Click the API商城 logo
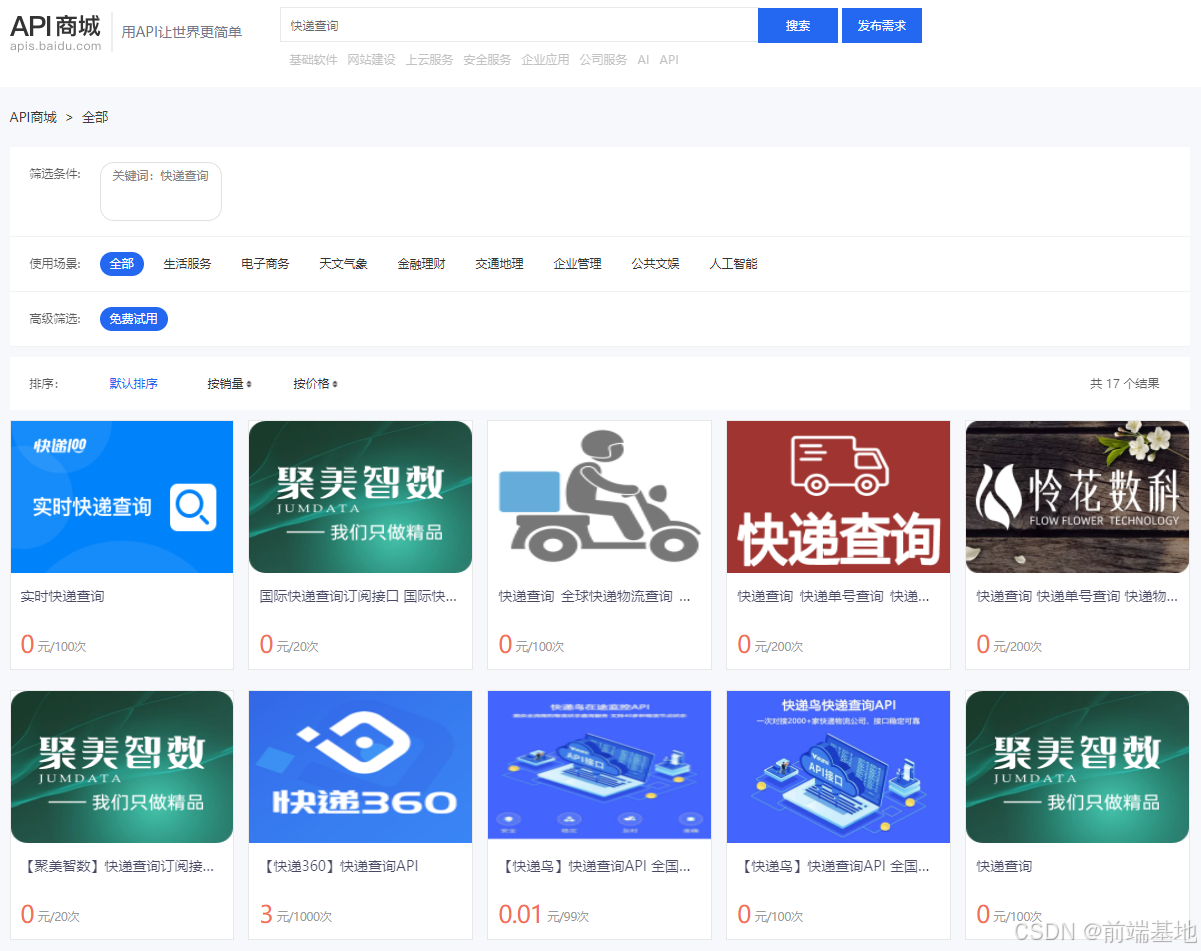The image size is (1201, 951). pos(56,32)
